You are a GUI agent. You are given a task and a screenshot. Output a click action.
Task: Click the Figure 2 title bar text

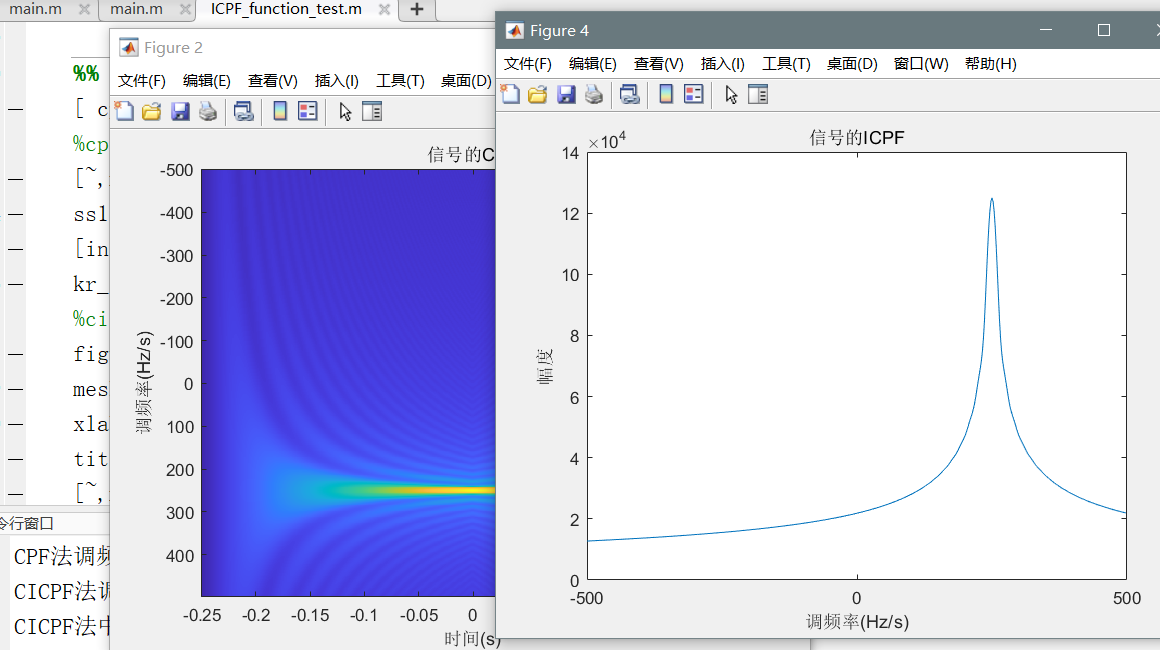point(173,47)
